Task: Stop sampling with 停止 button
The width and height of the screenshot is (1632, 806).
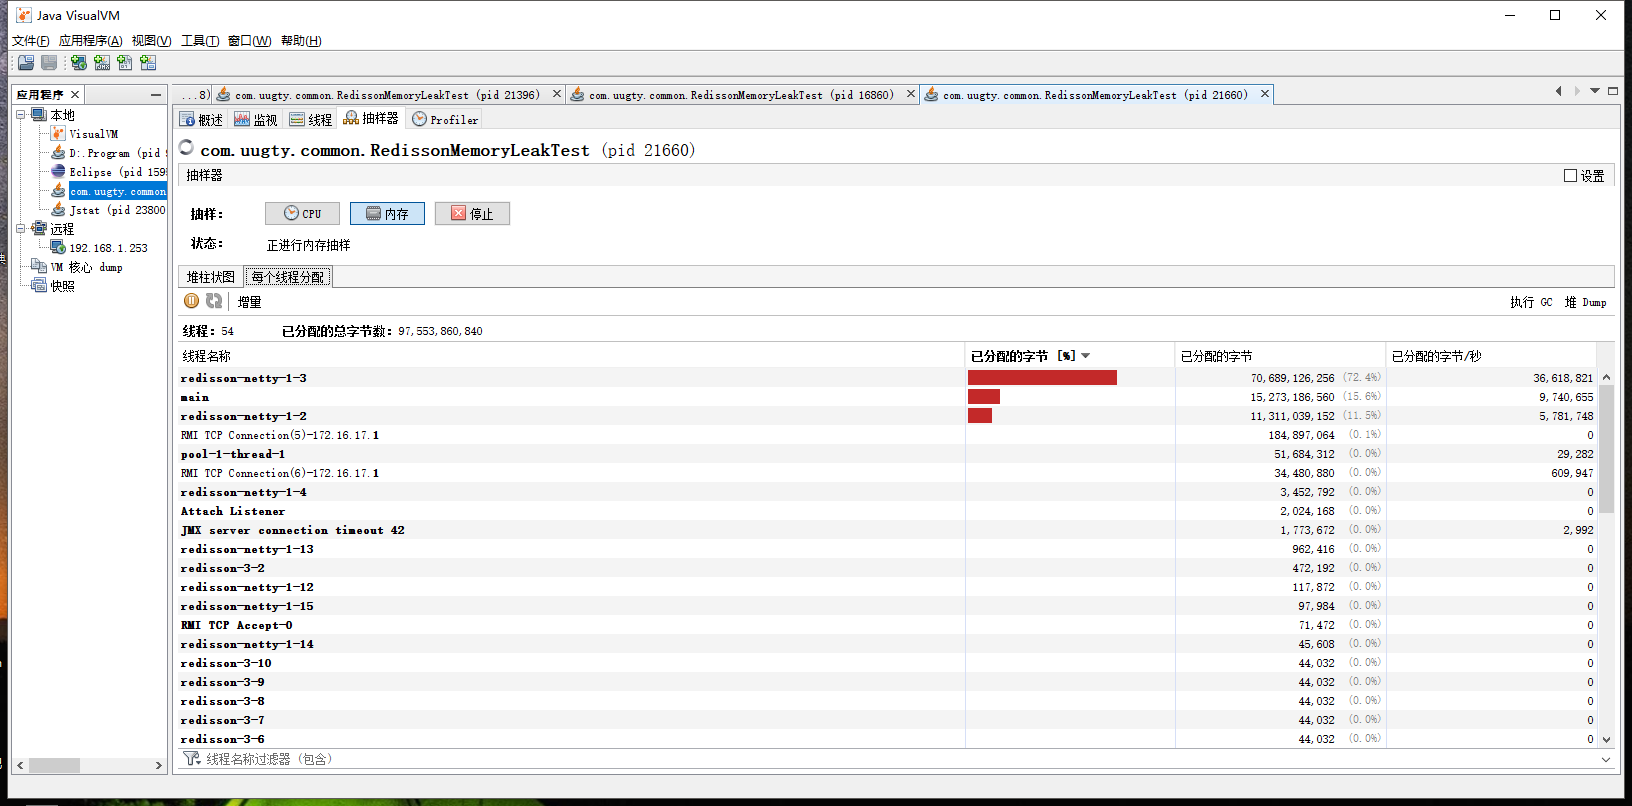Action: point(472,213)
